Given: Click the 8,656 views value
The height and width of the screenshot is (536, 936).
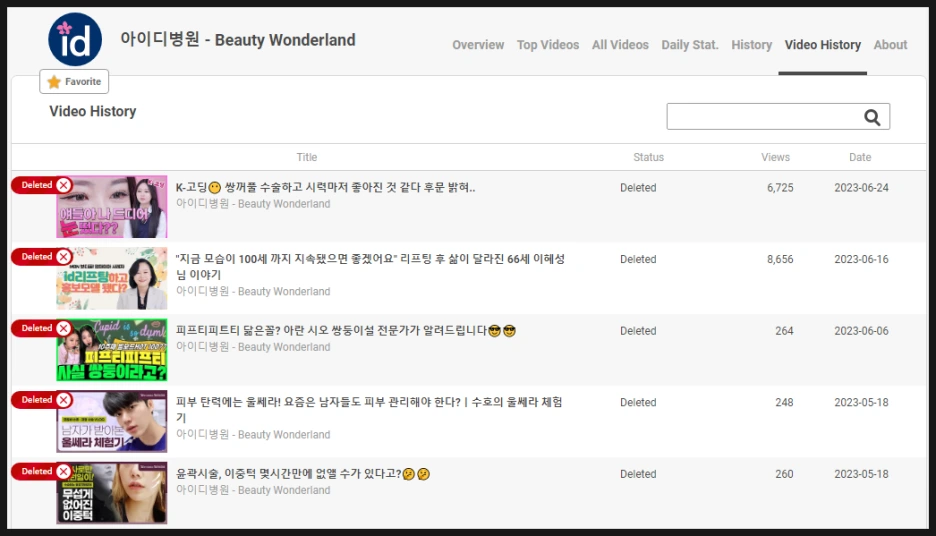Looking at the screenshot, I should coord(780,259).
